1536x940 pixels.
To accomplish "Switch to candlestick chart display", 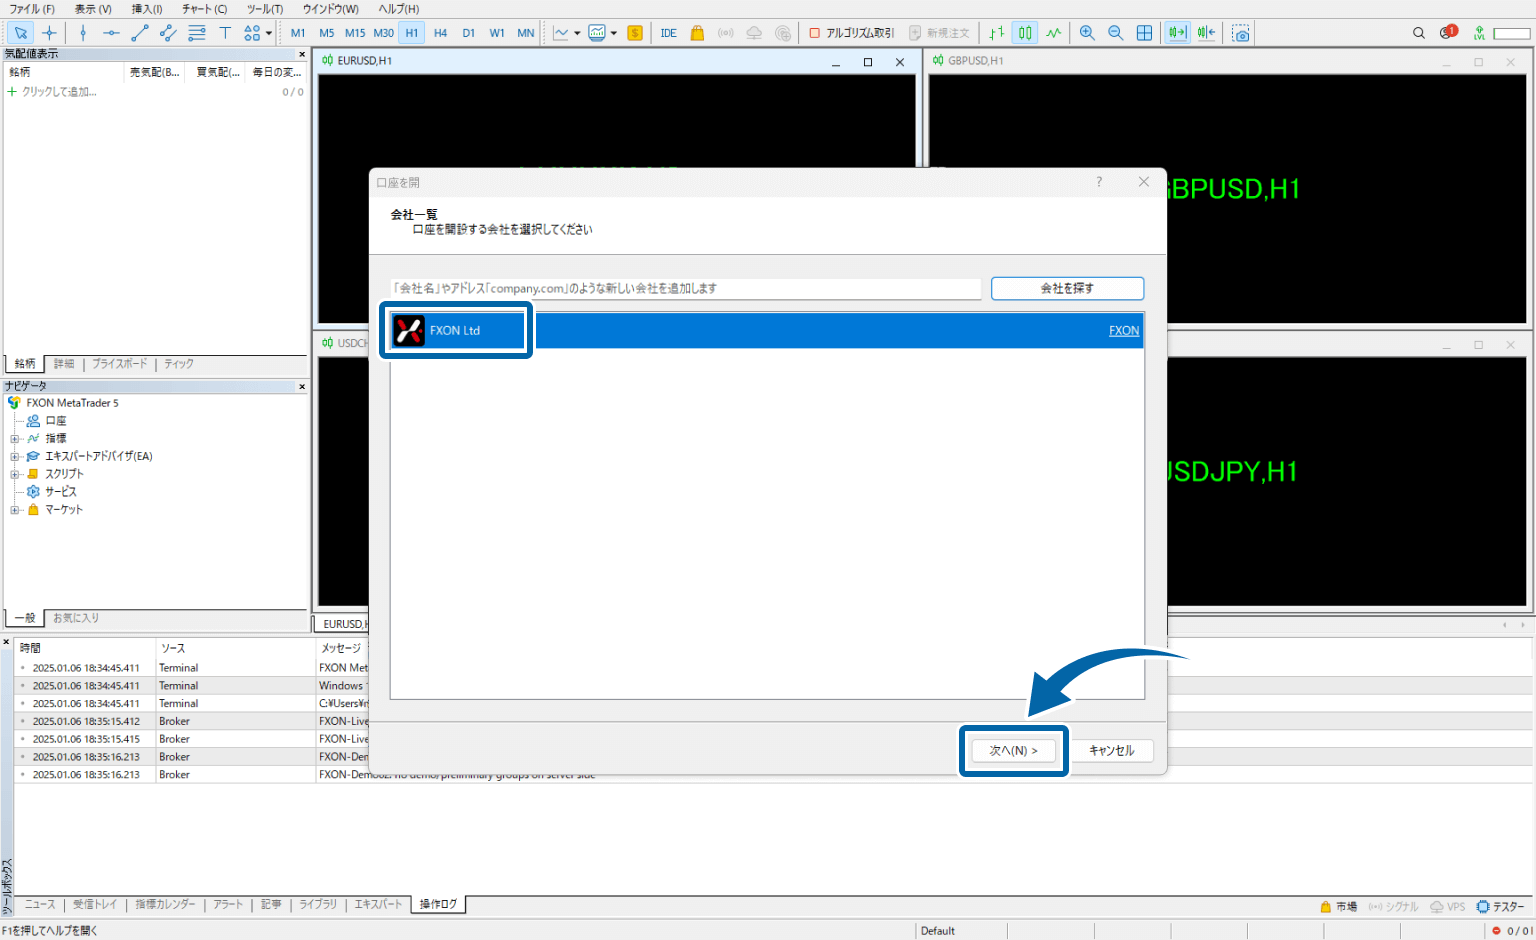I will point(1025,33).
